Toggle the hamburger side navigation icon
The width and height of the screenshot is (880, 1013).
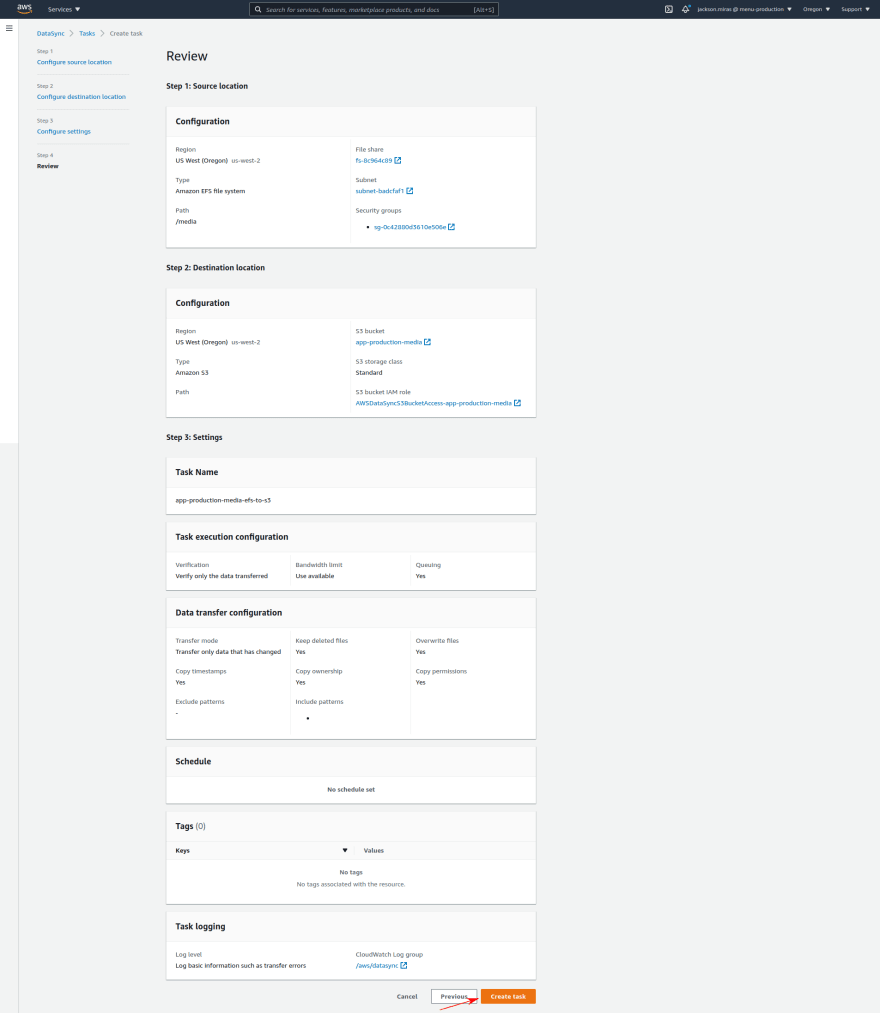coord(9,28)
